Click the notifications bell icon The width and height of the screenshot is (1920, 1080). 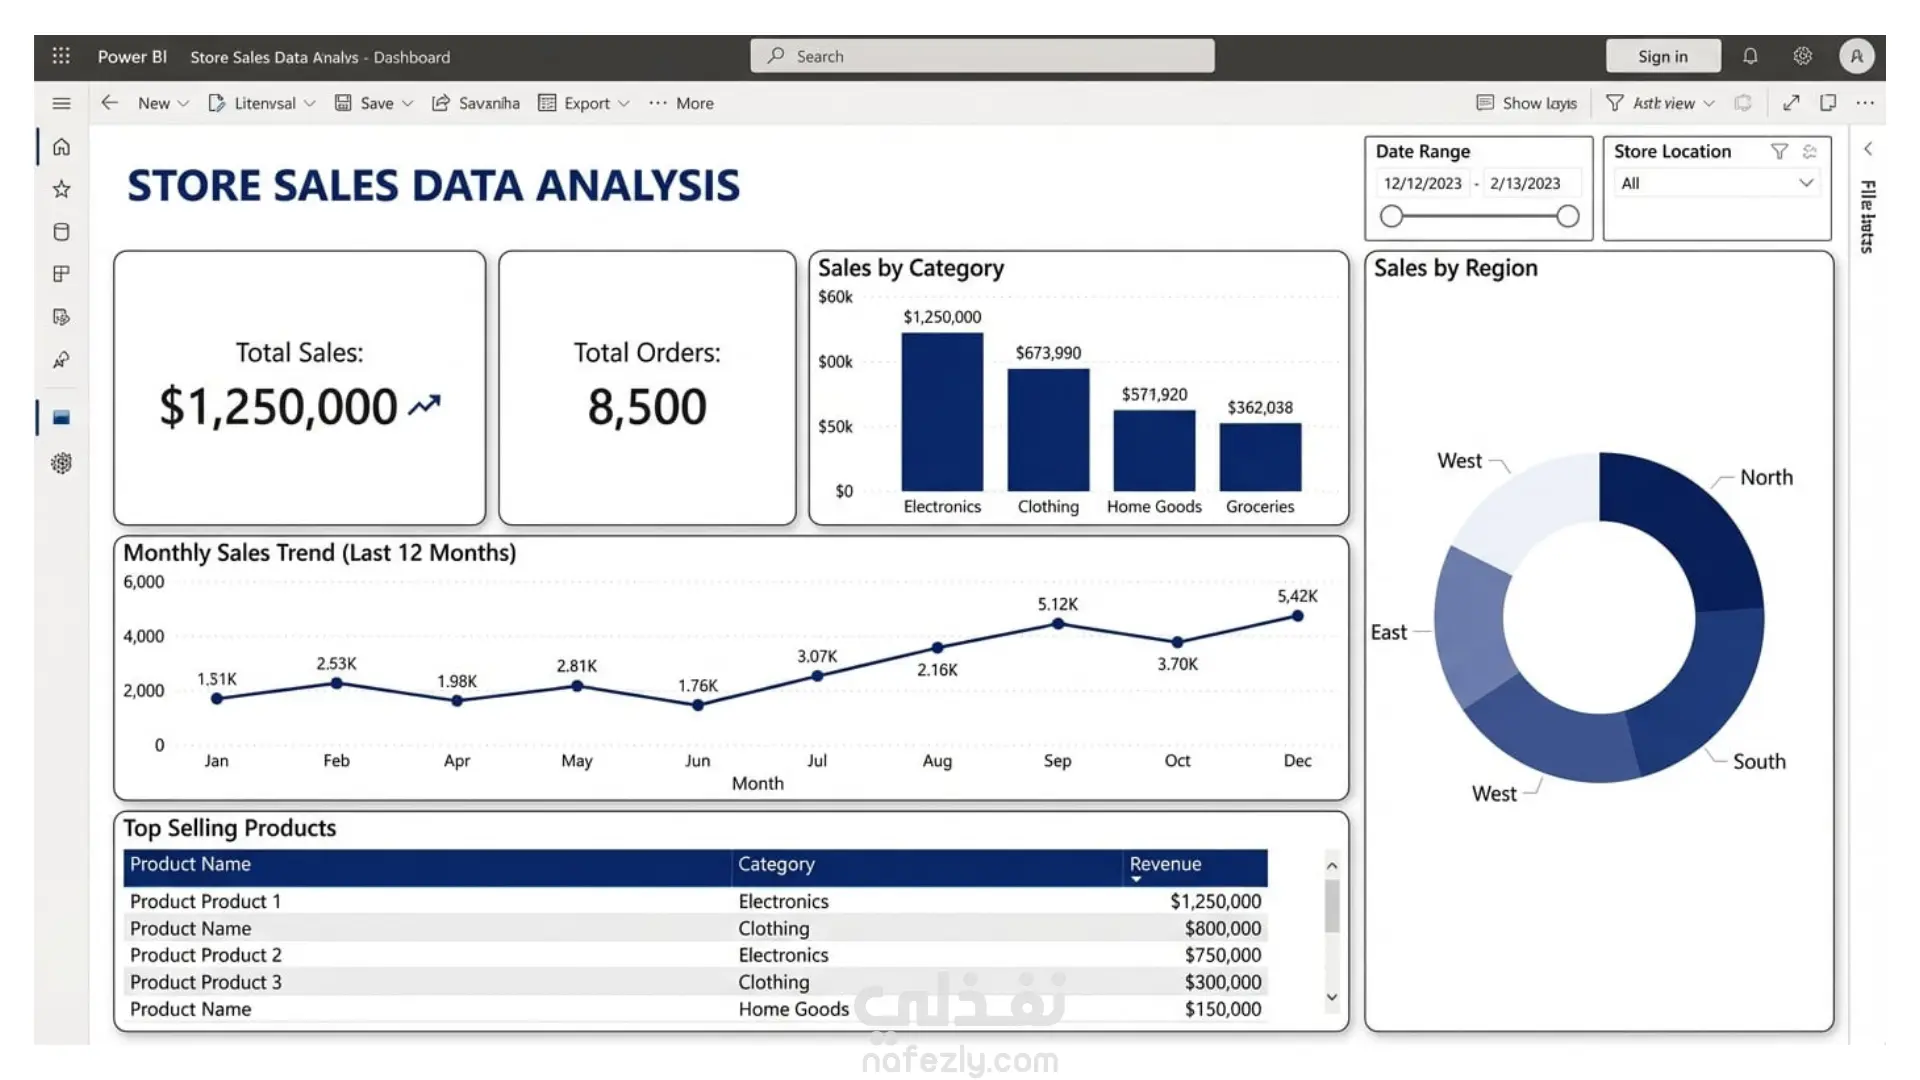(x=1750, y=56)
